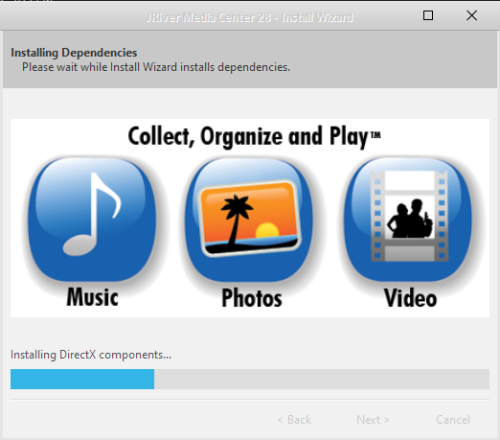Click the Music note icon
Image resolution: width=500 pixels, height=440 pixels.
click(92, 219)
